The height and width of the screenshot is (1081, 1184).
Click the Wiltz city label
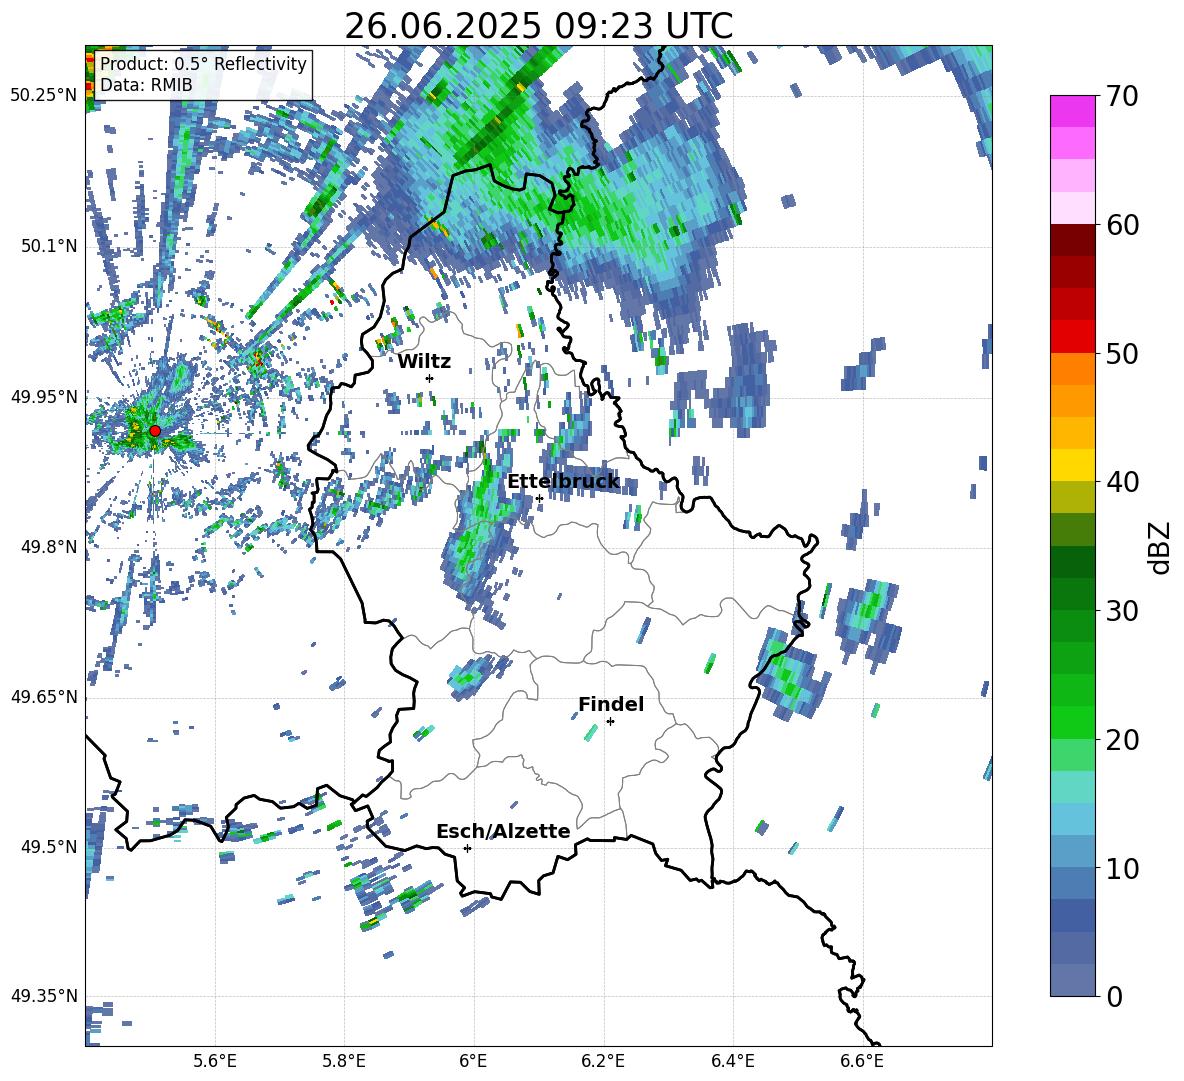[424, 362]
